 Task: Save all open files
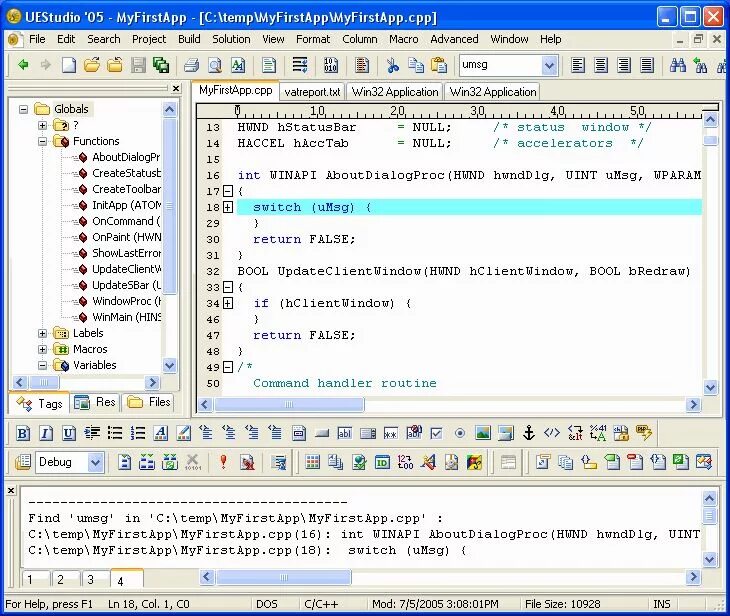[x=161, y=65]
